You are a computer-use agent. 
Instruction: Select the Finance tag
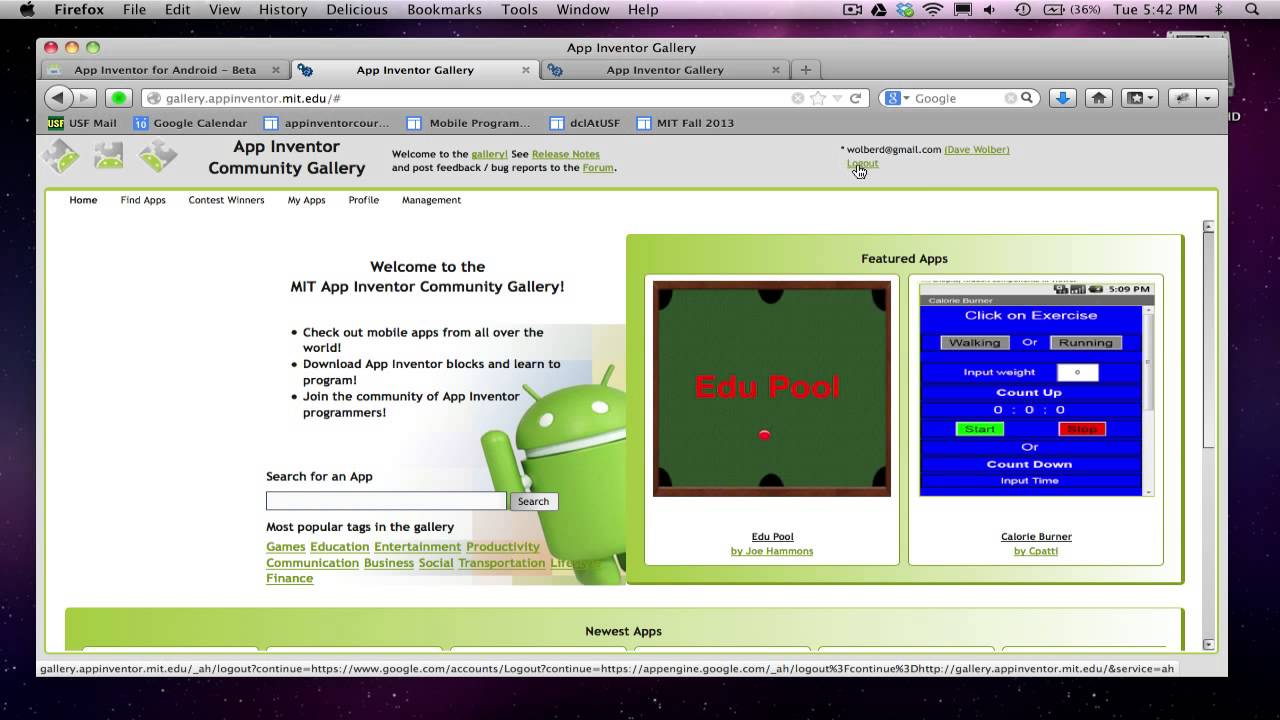point(289,579)
